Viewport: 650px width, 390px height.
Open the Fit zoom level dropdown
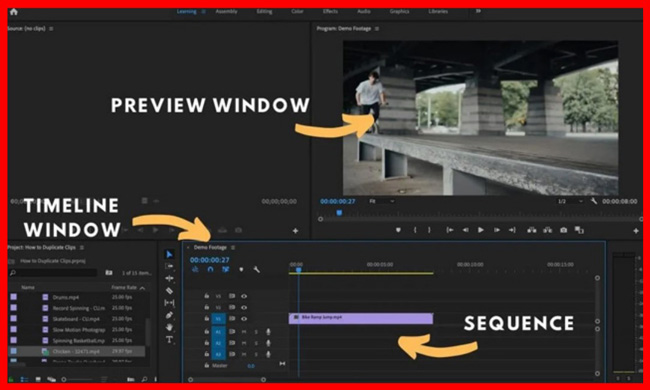382,201
